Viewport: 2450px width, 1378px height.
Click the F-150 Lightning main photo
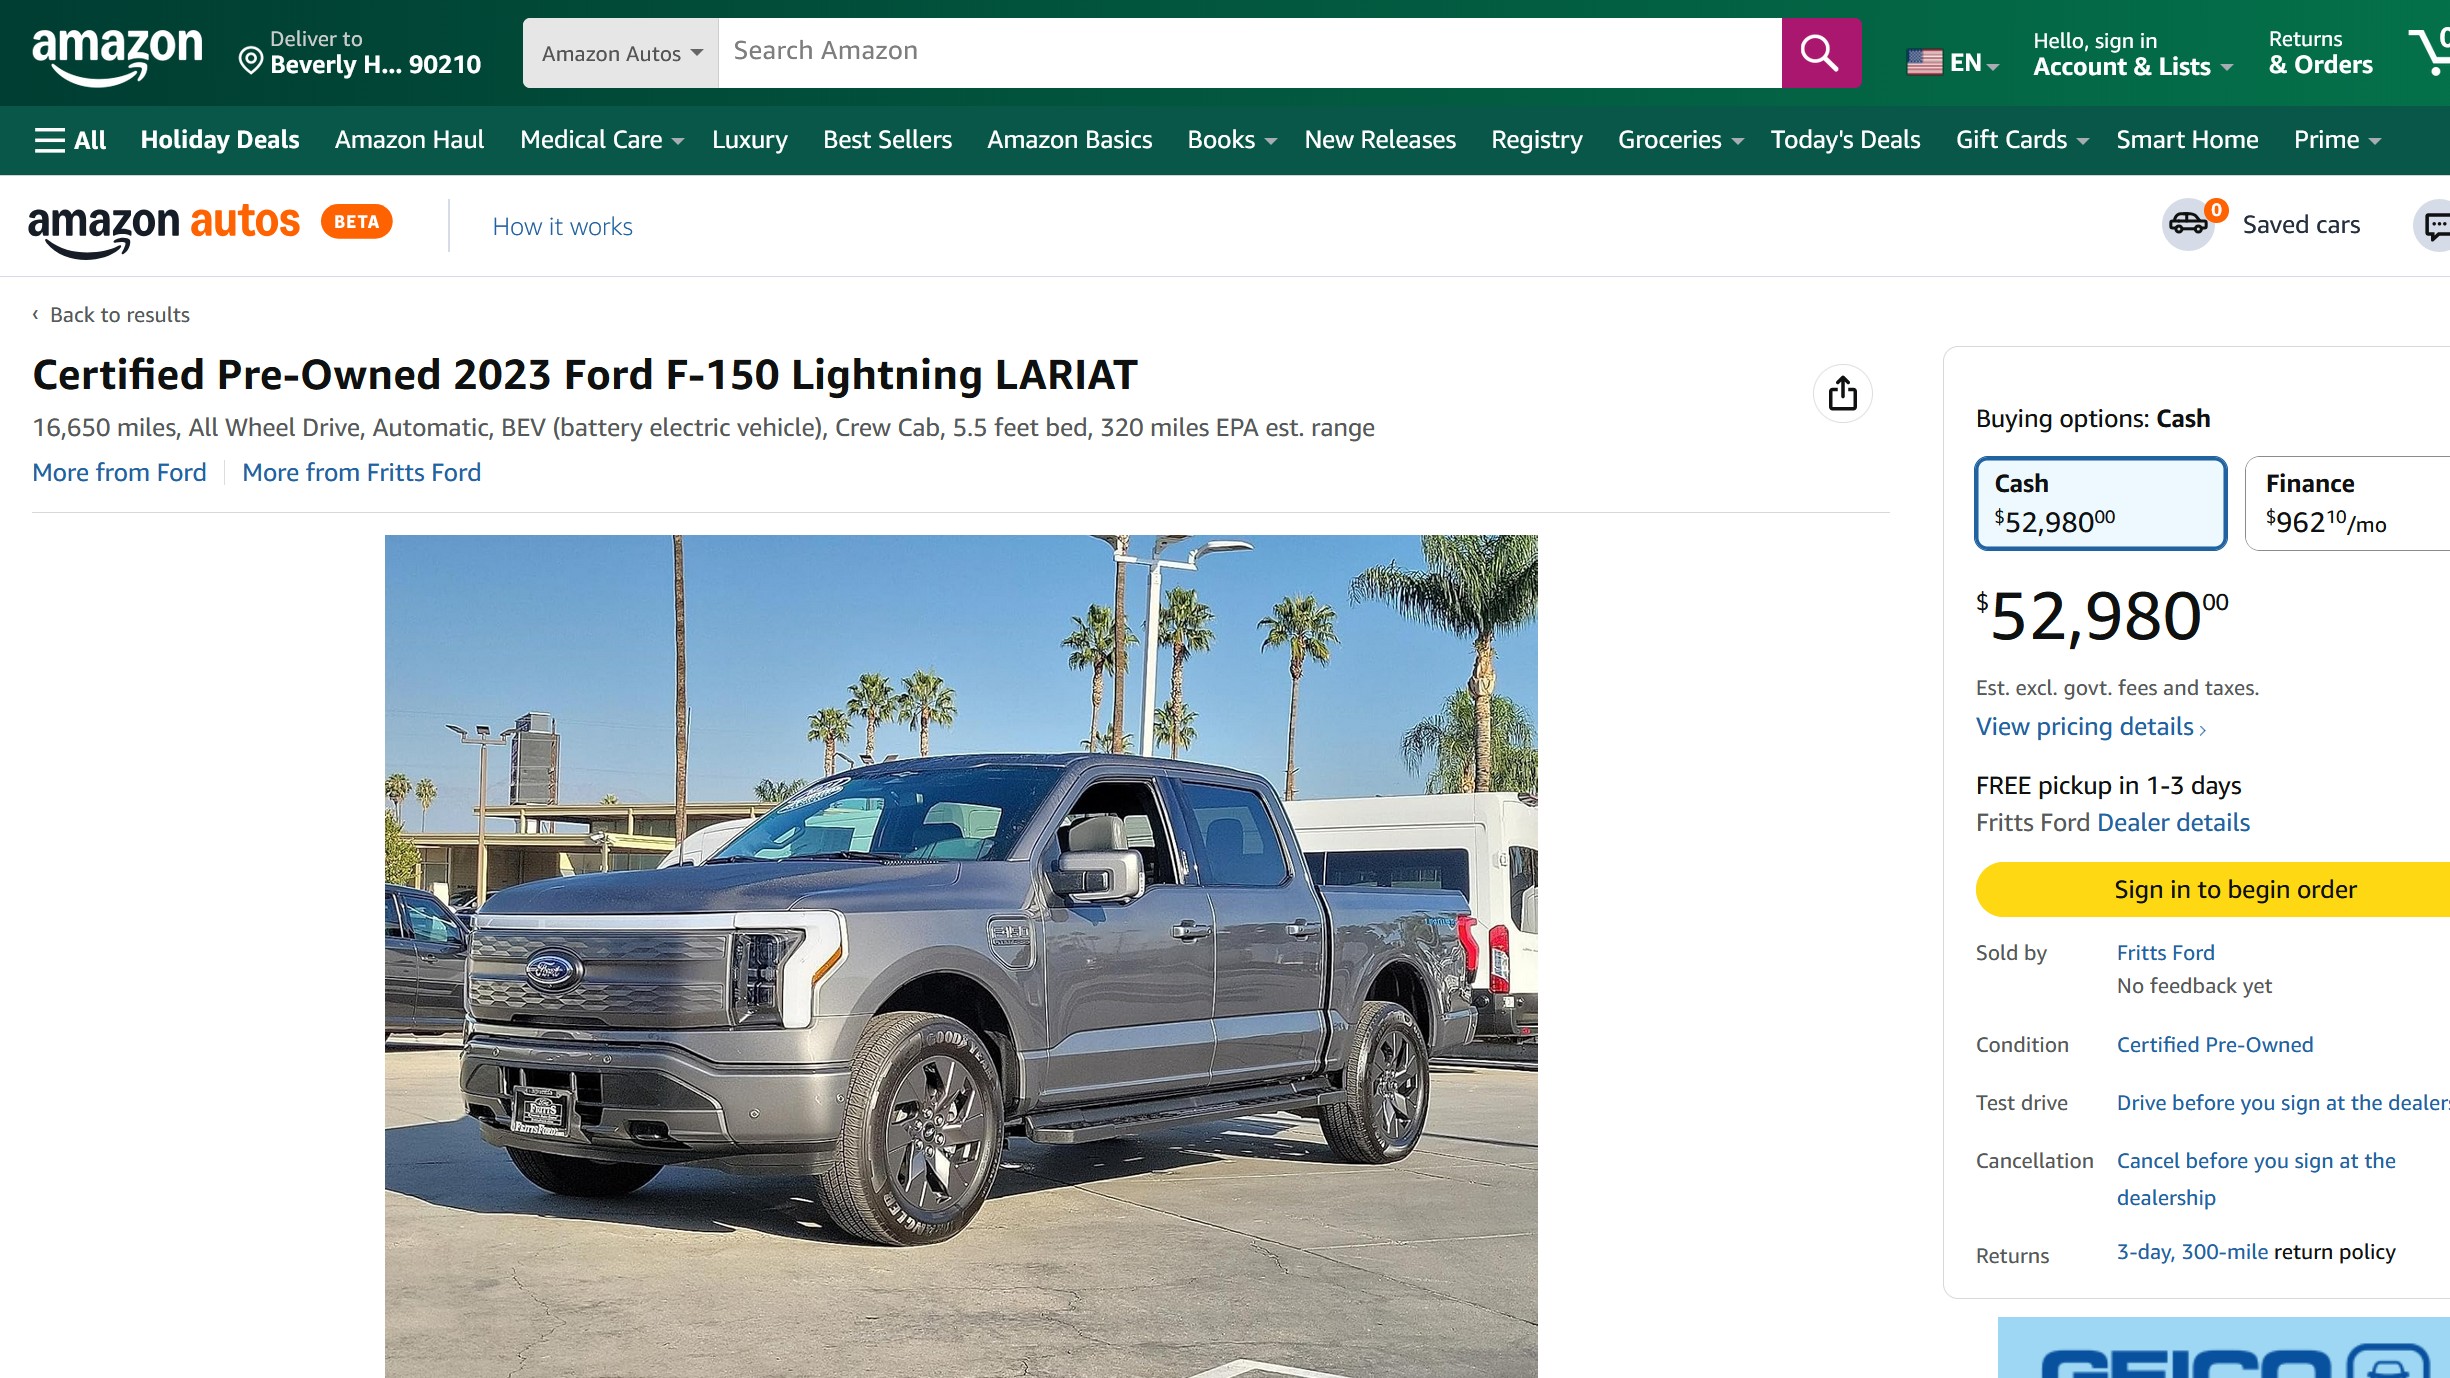(x=961, y=956)
